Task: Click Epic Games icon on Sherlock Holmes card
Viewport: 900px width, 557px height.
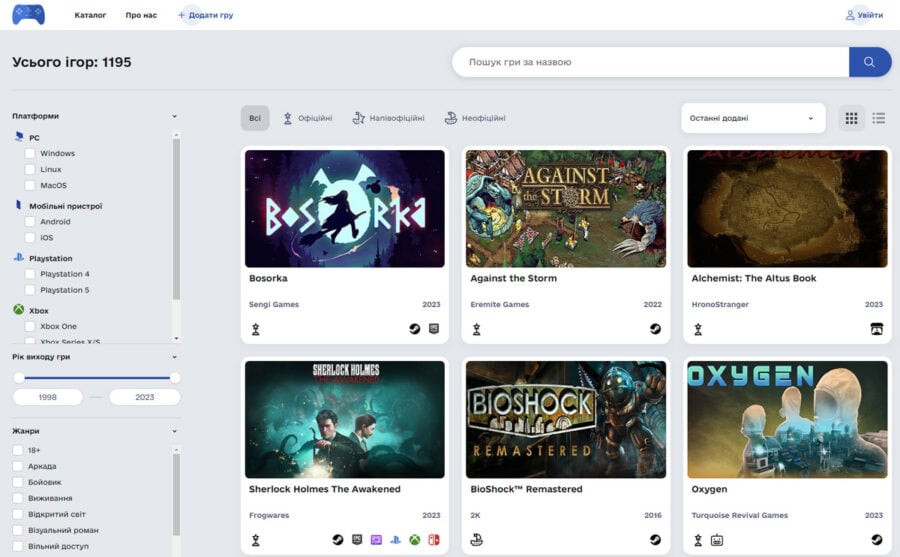Action: (357, 540)
